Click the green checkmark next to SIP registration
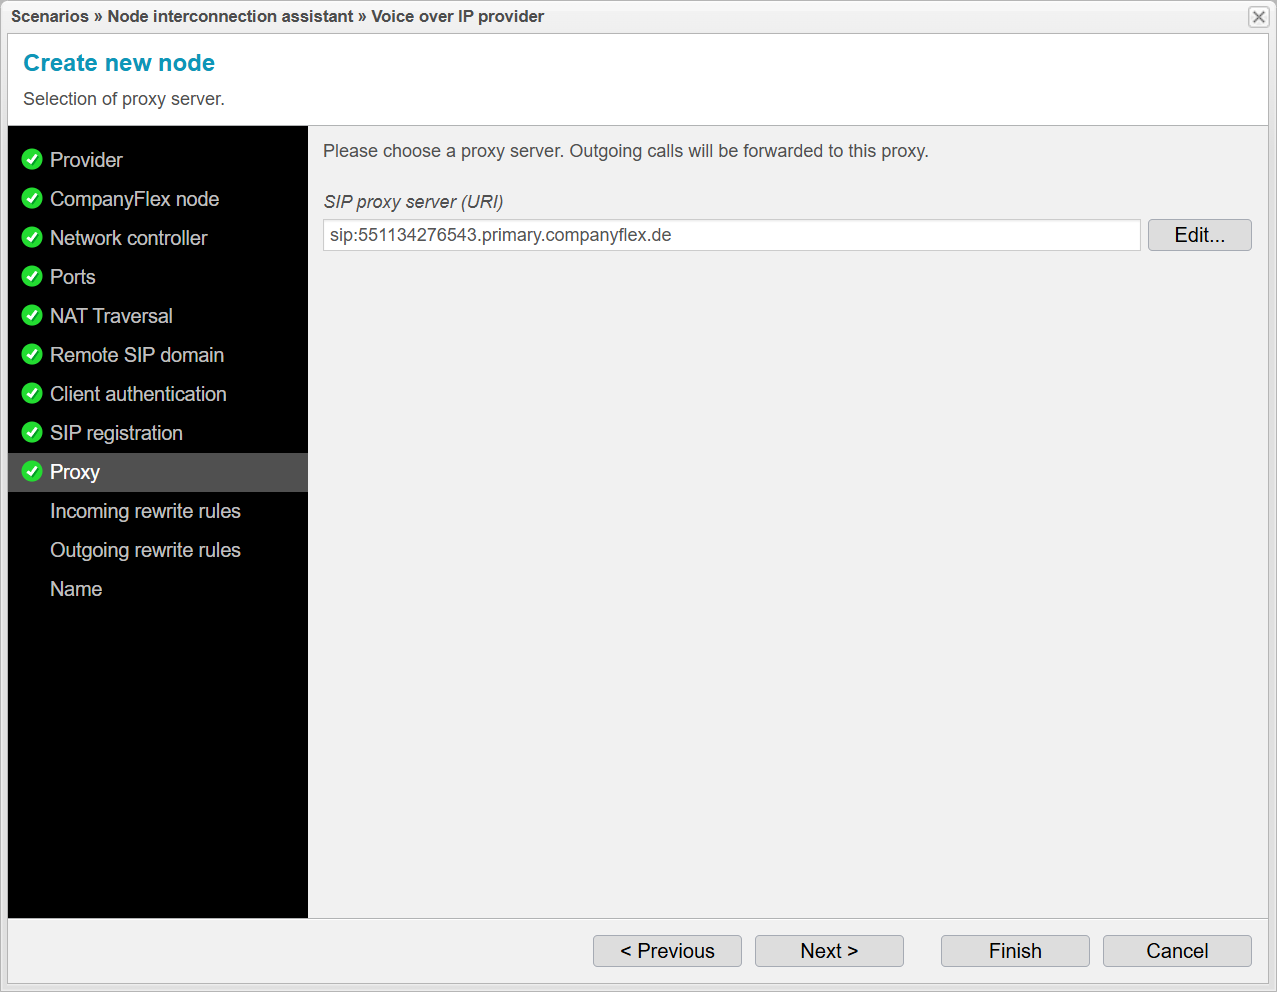1277x992 pixels. (32, 432)
